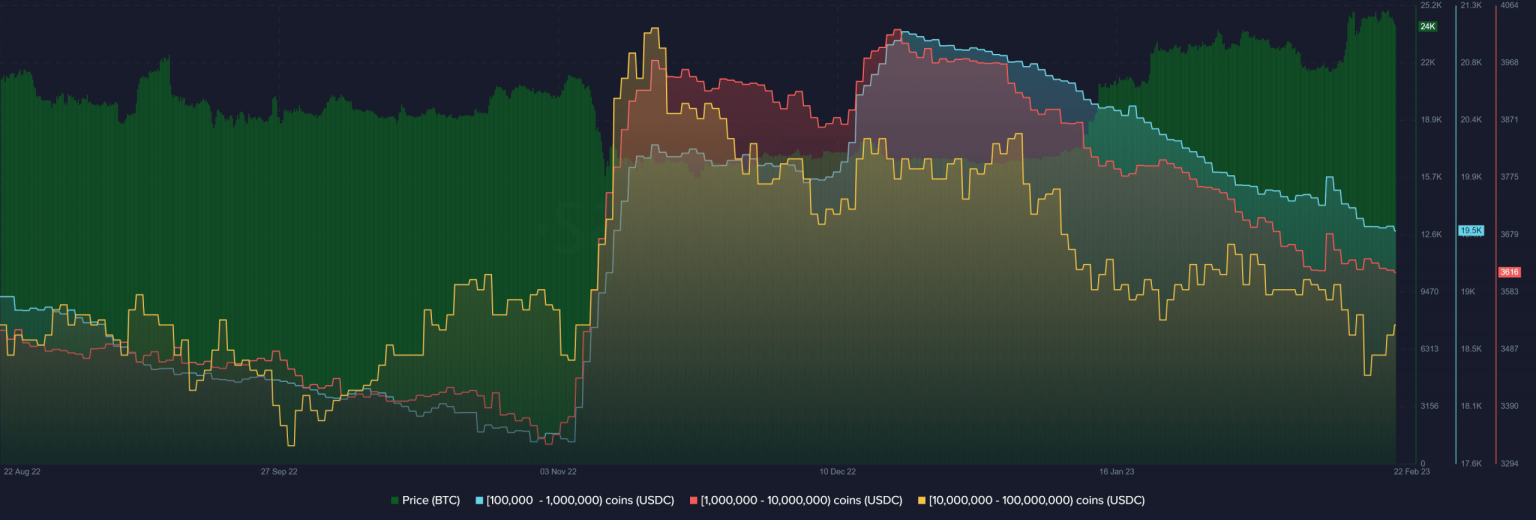Click the blue legend color square

(479, 500)
